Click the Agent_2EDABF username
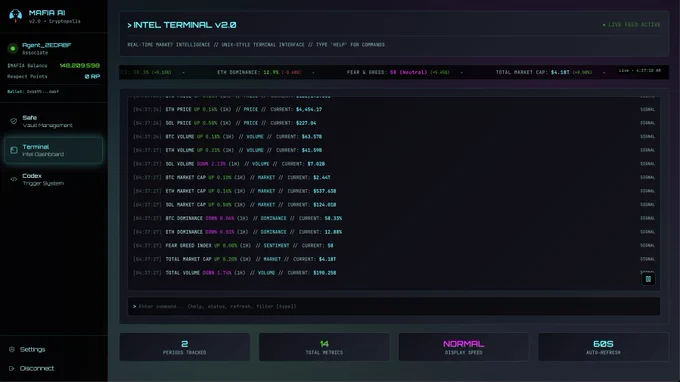This screenshot has width=680, height=382. point(46,45)
